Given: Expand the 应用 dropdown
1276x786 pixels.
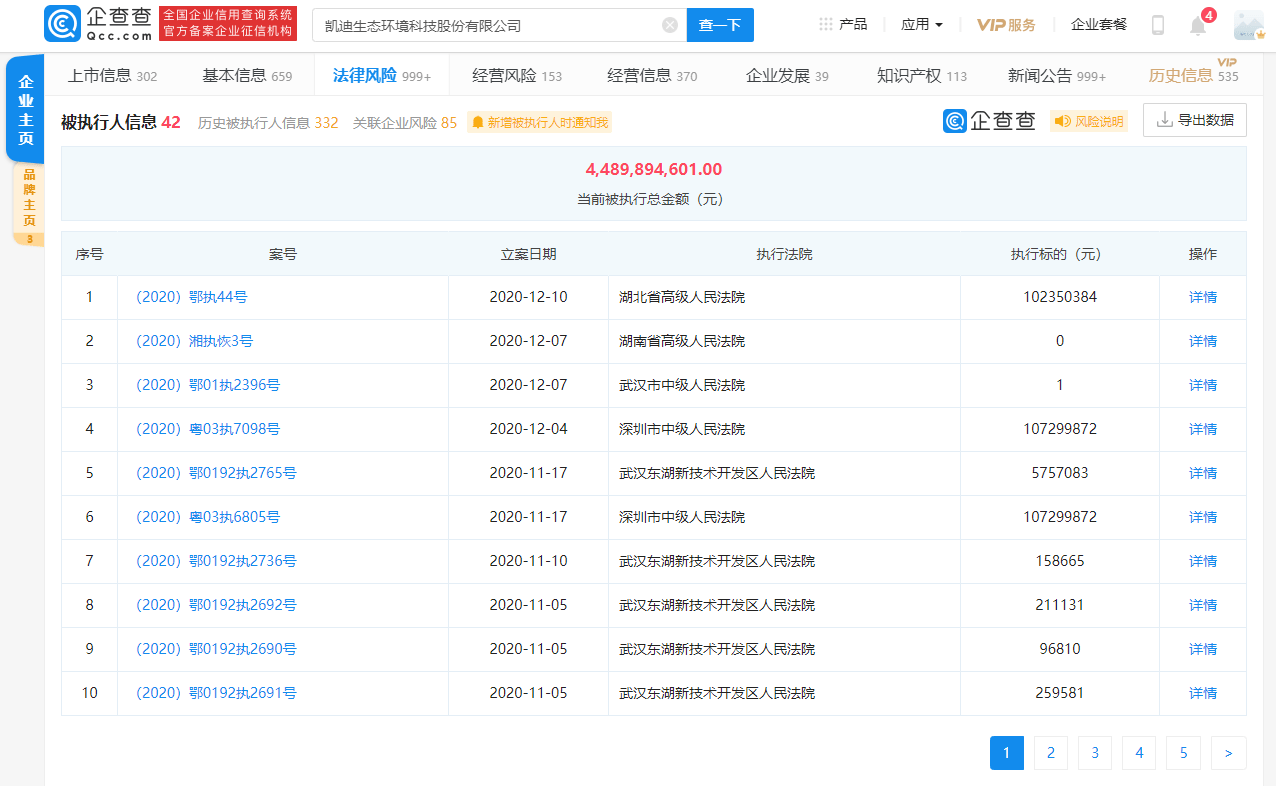Looking at the screenshot, I should [x=921, y=24].
